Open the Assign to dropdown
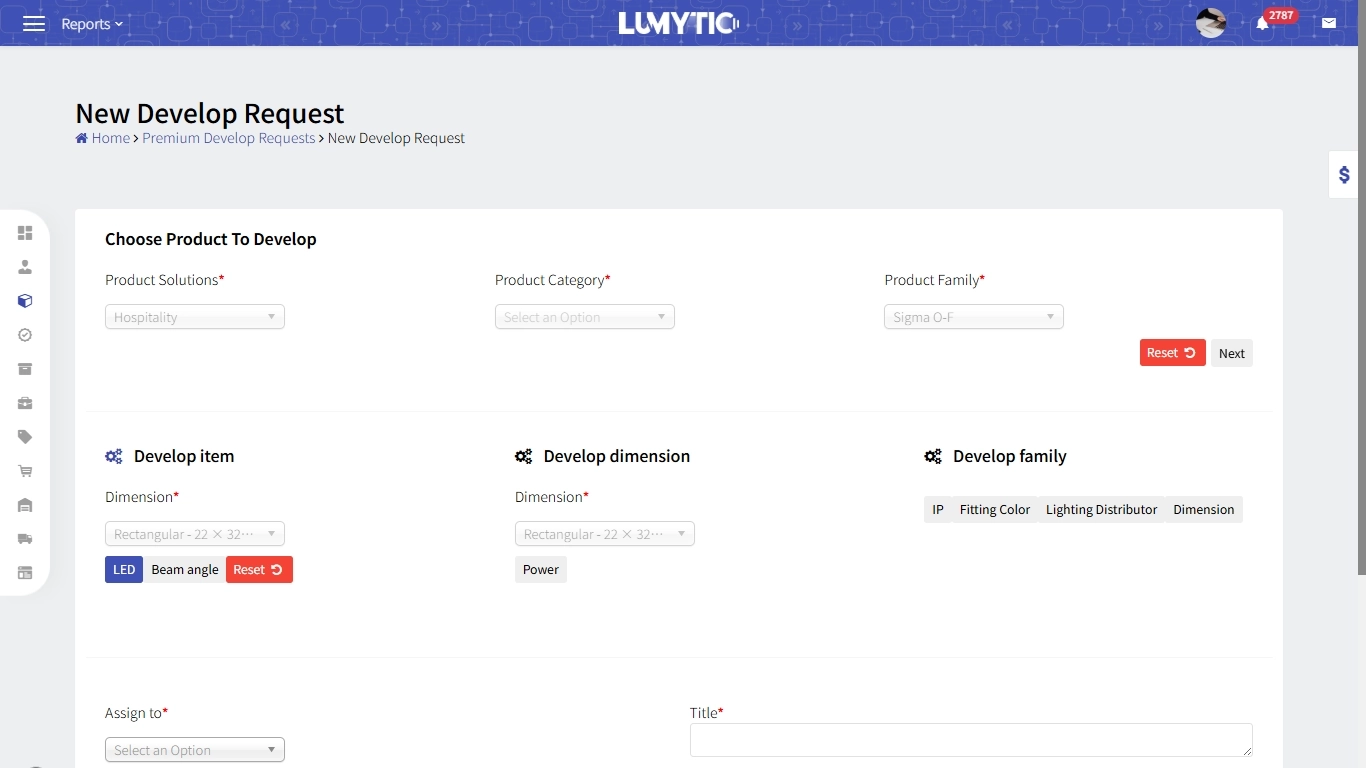1366x768 pixels. (194, 749)
